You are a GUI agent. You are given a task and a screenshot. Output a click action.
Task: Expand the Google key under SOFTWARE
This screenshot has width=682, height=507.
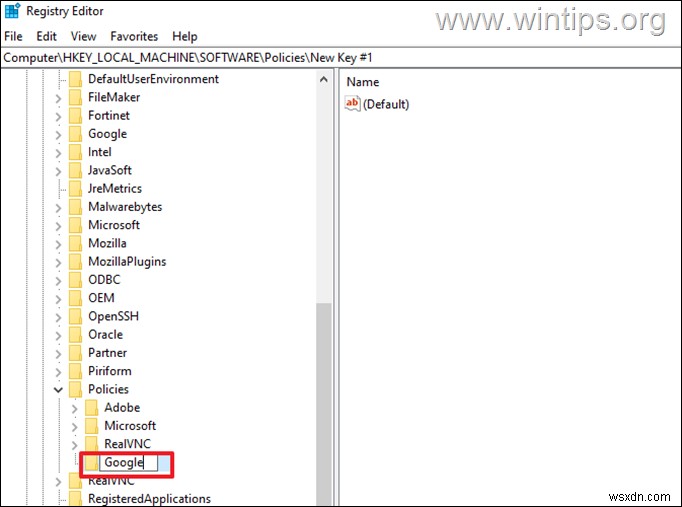click(58, 135)
